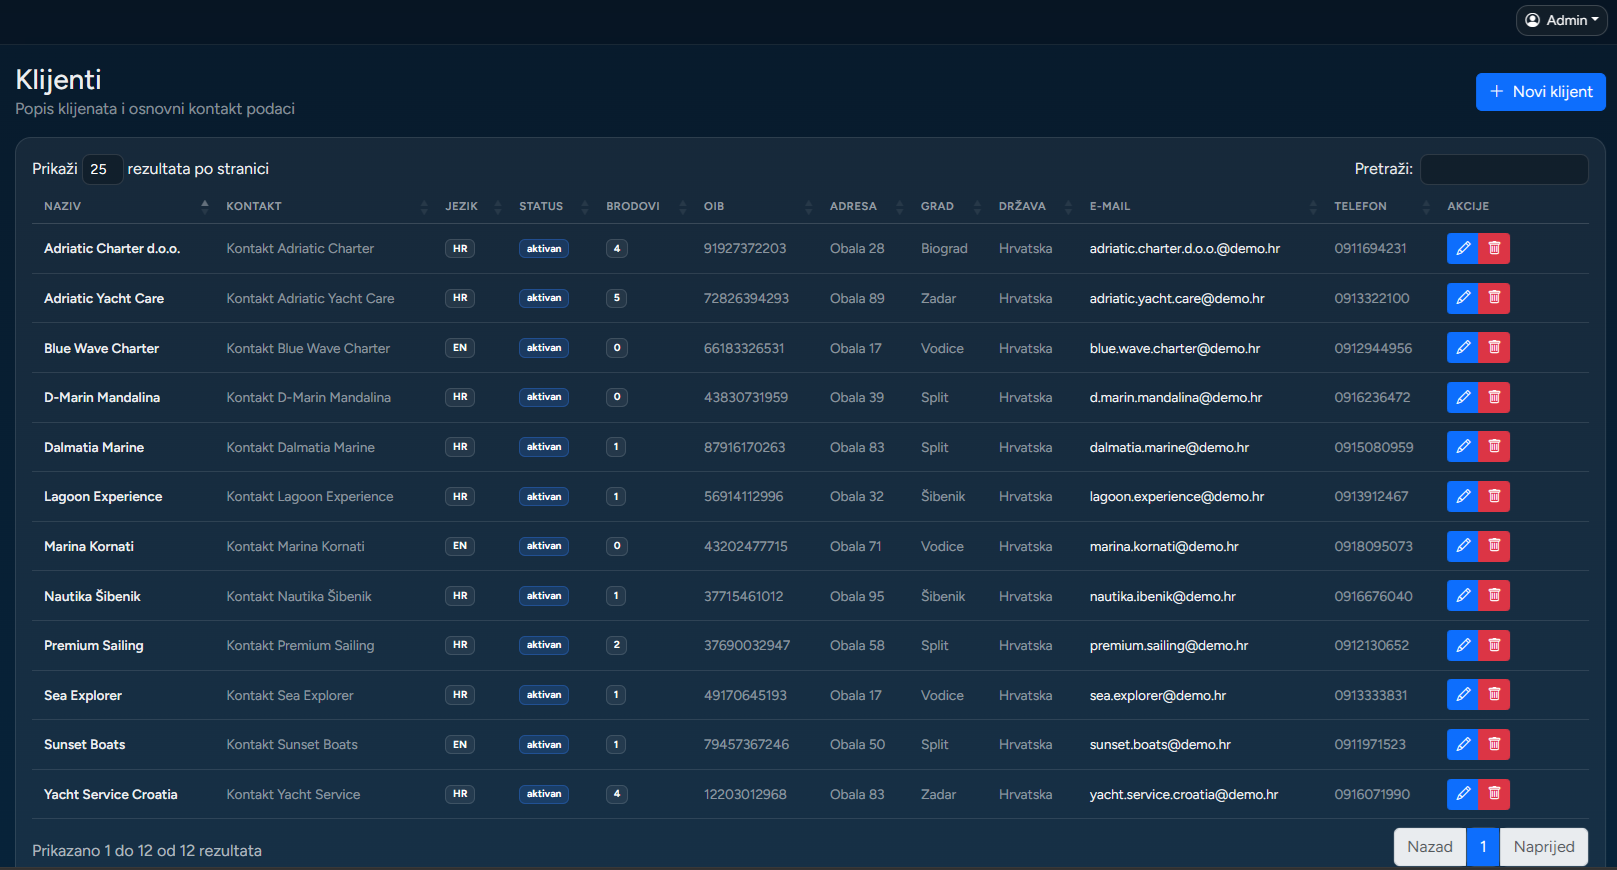This screenshot has width=1617, height=870.
Task: Click the Novi klijent button
Action: point(1541,91)
